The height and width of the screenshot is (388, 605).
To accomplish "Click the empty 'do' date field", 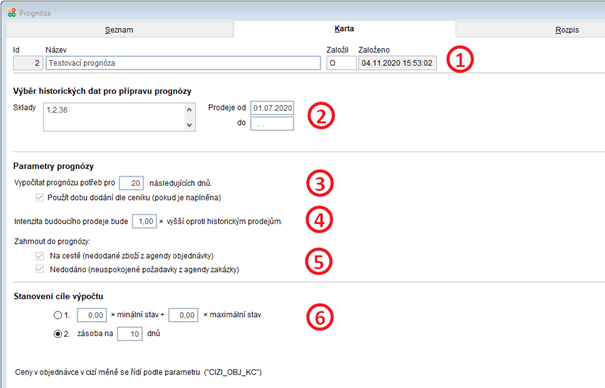I will [272, 124].
